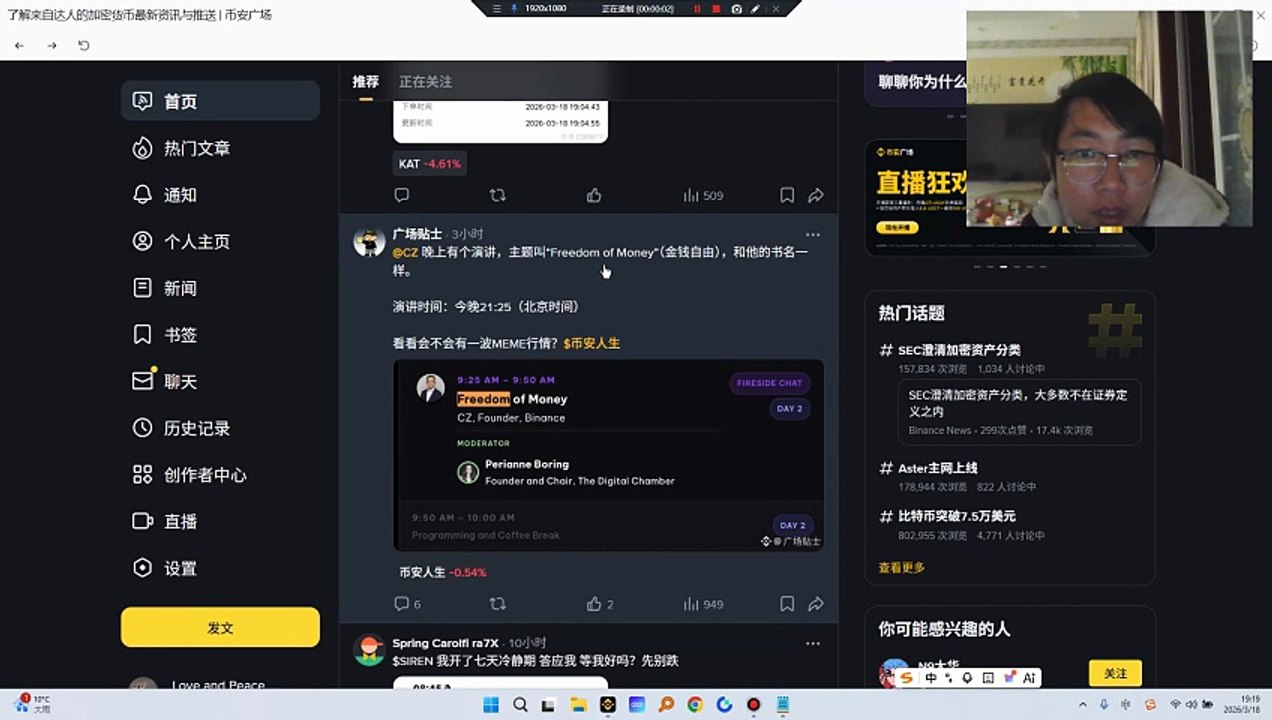Screen dimensions: 1272x720
Task: Open the Binance News SEC article card
Action: click(1019, 412)
